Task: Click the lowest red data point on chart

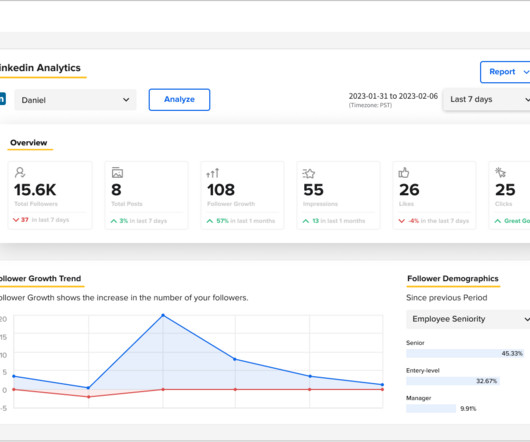Action: (x=89, y=397)
